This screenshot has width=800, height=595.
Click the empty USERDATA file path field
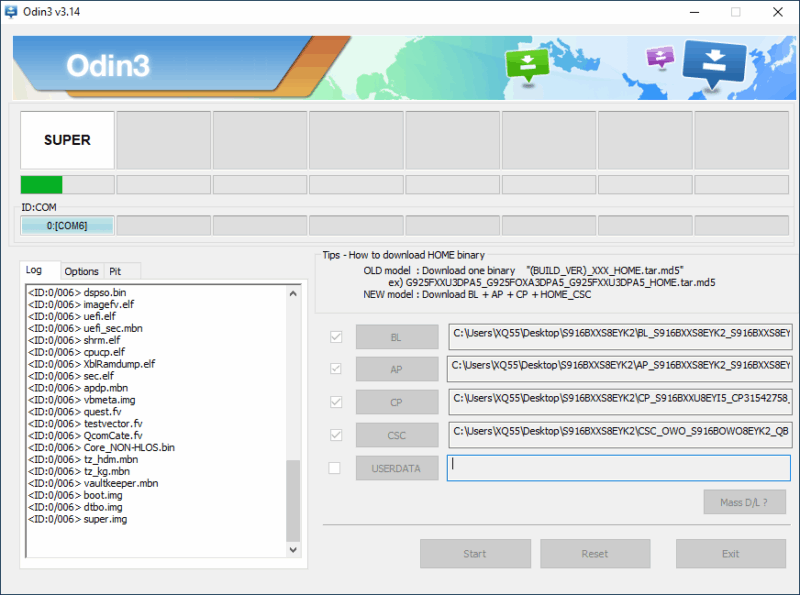point(618,468)
